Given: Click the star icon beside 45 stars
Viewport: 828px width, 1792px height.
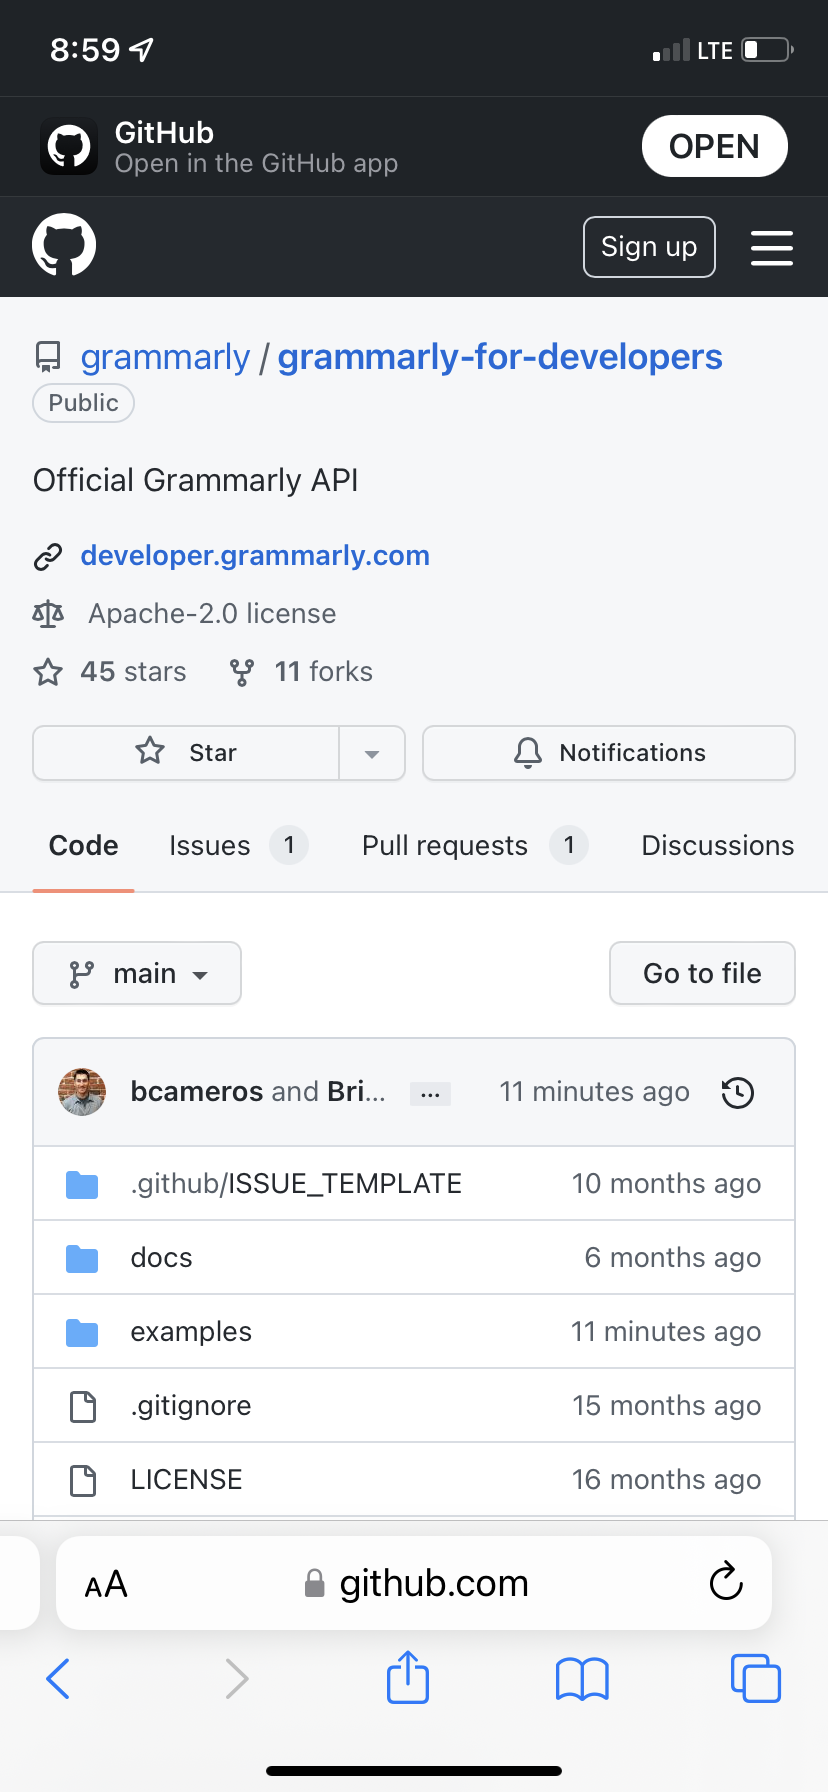Looking at the screenshot, I should click(x=48, y=672).
